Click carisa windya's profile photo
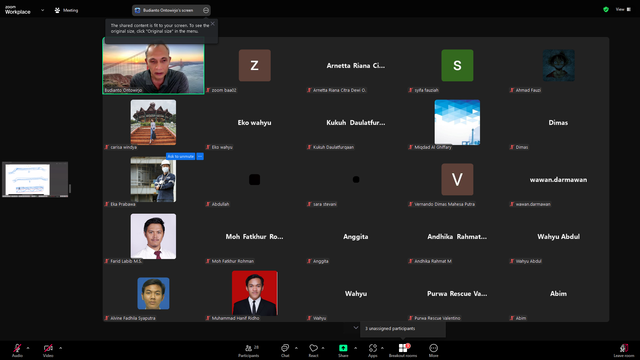The height and width of the screenshot is (360, 640). click(x=153, y=122)
